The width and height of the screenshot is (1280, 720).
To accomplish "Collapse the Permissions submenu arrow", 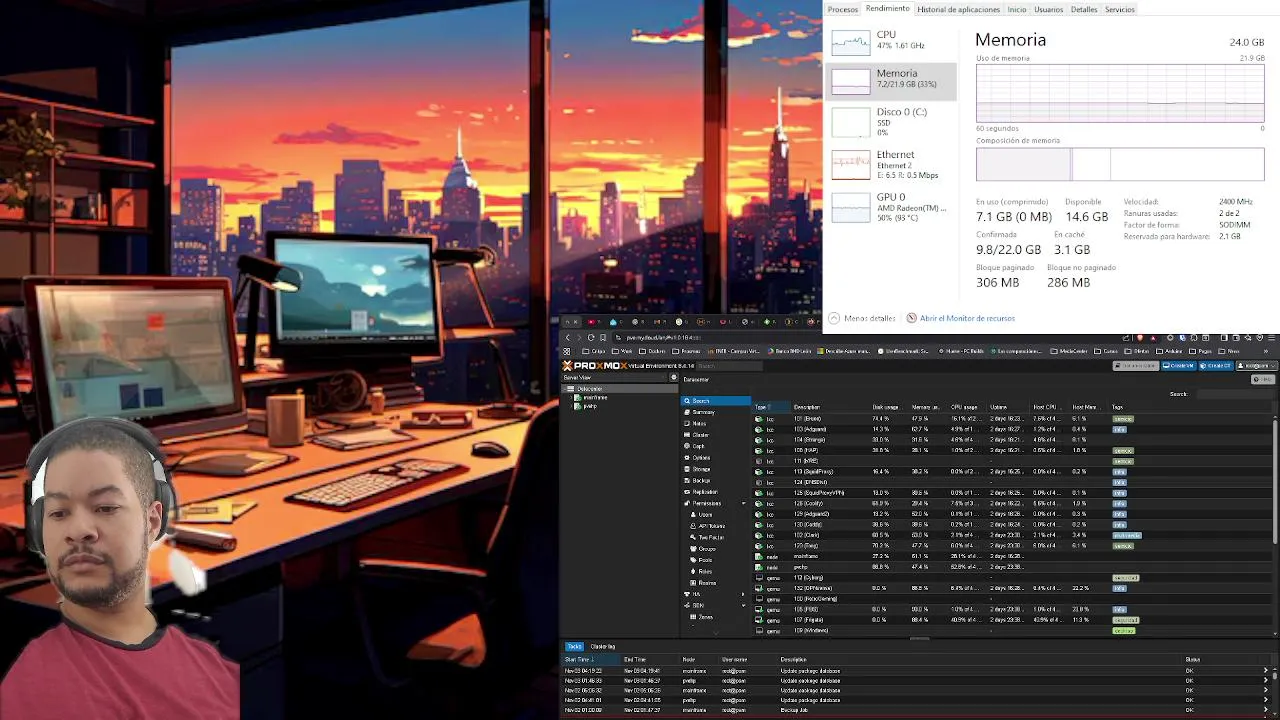I will tap(743, 503).
